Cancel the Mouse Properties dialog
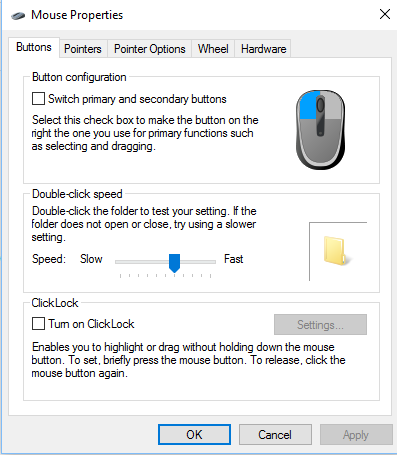397x455 pixels. pos(275,434)
